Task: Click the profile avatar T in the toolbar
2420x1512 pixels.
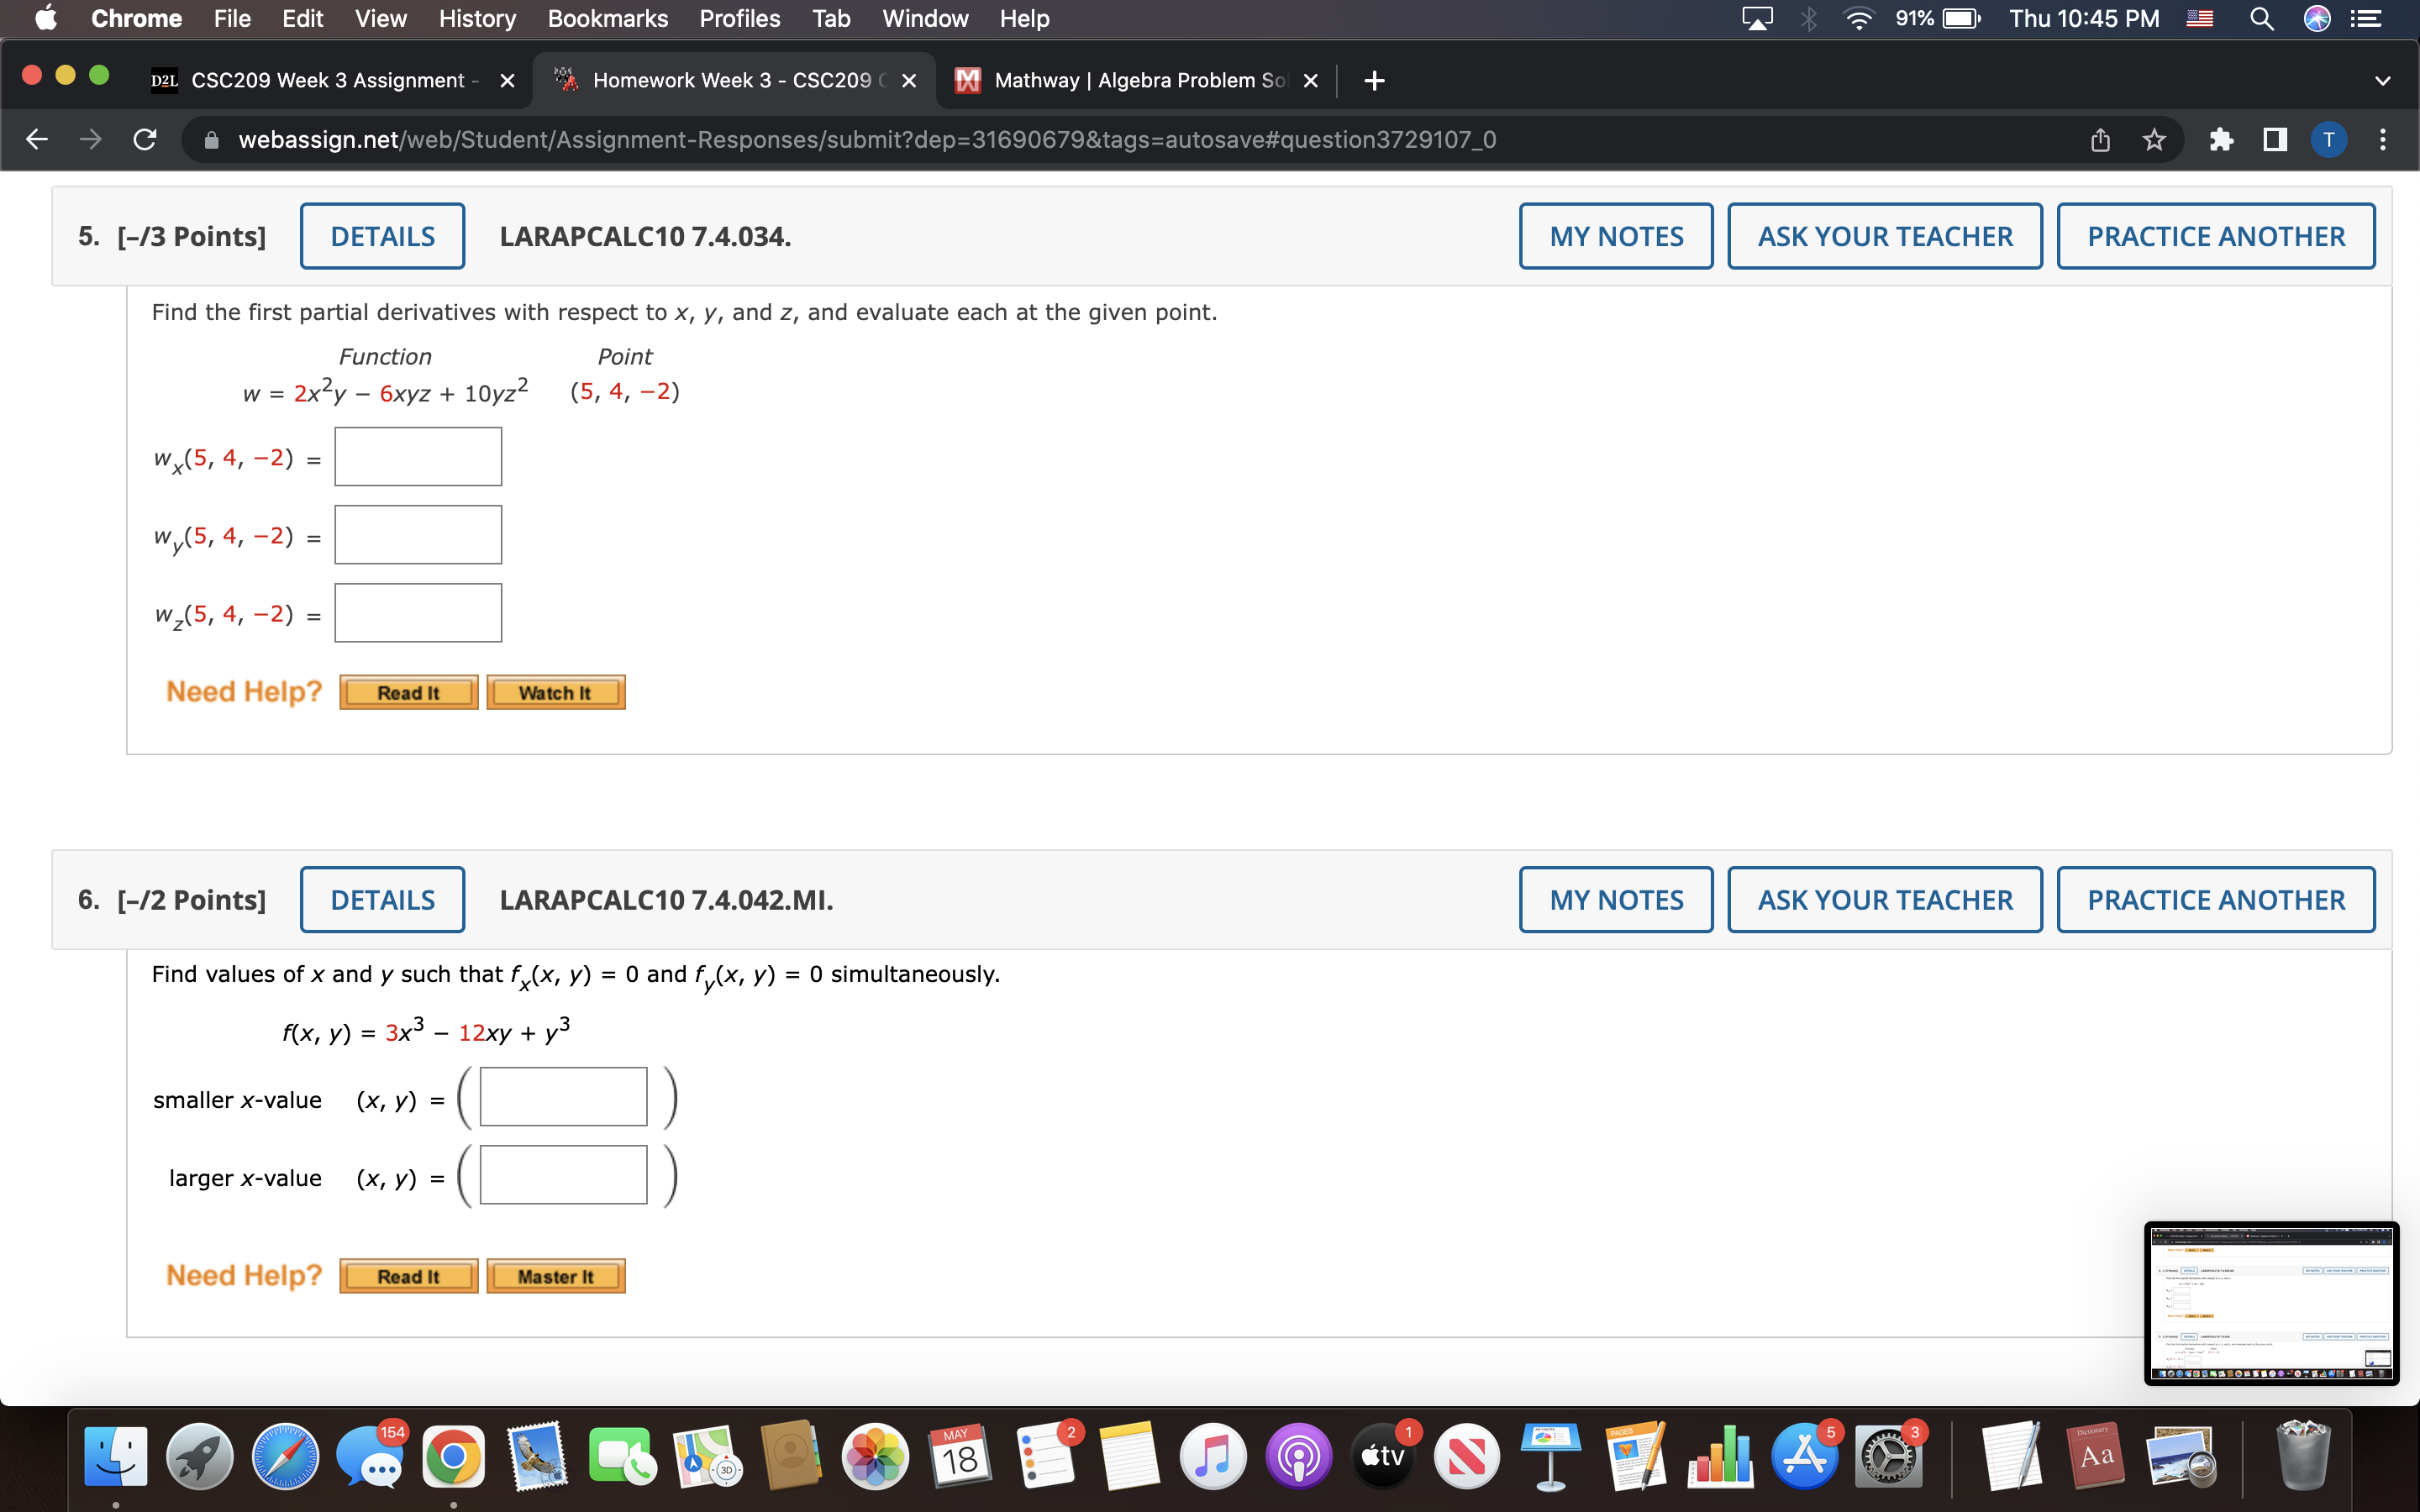Action: pos(2329,139)
